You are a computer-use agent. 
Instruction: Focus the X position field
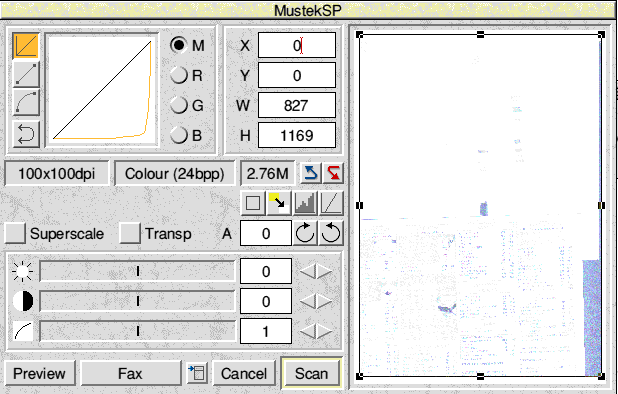click(x=297, y=45)
